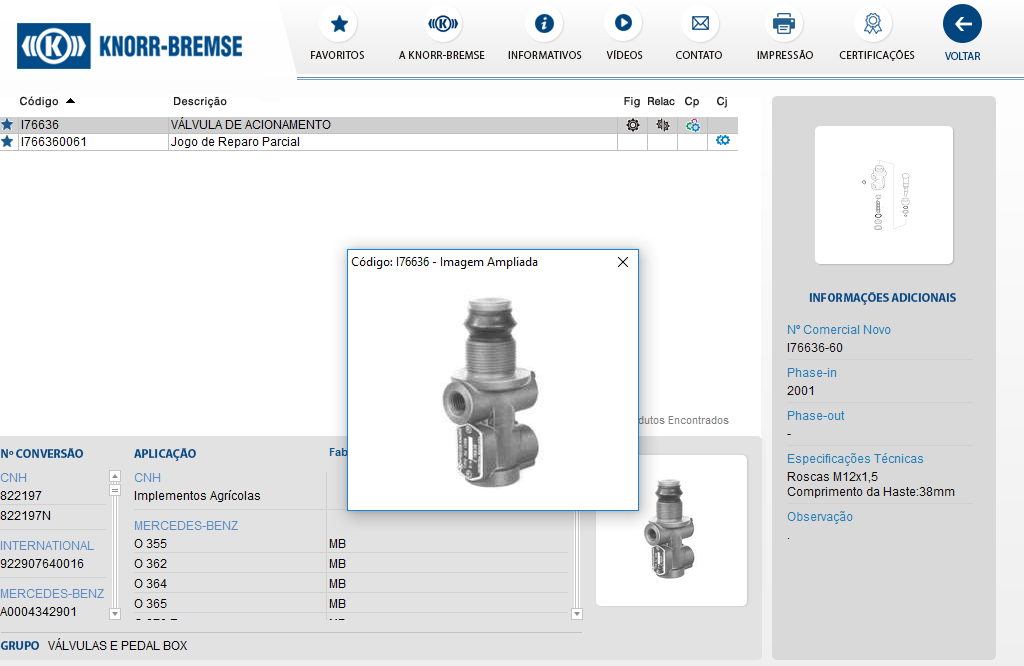Click the exploded diagram thumbnail

pyautogui.click(x=883, y=195)
